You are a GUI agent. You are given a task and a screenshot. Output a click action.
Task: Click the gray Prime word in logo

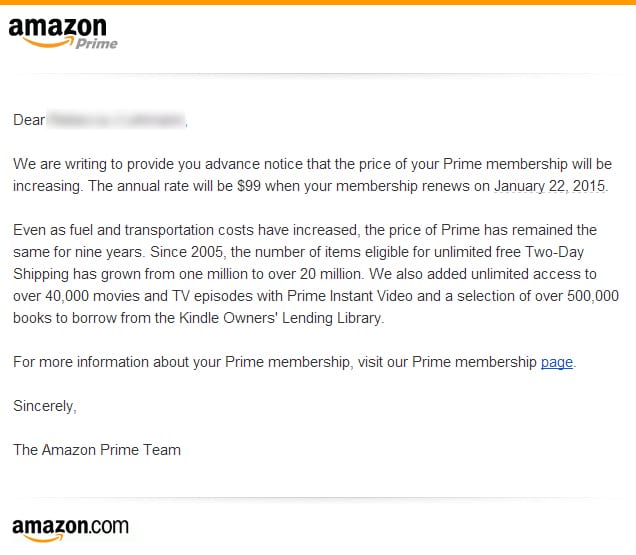click(97, 43)
